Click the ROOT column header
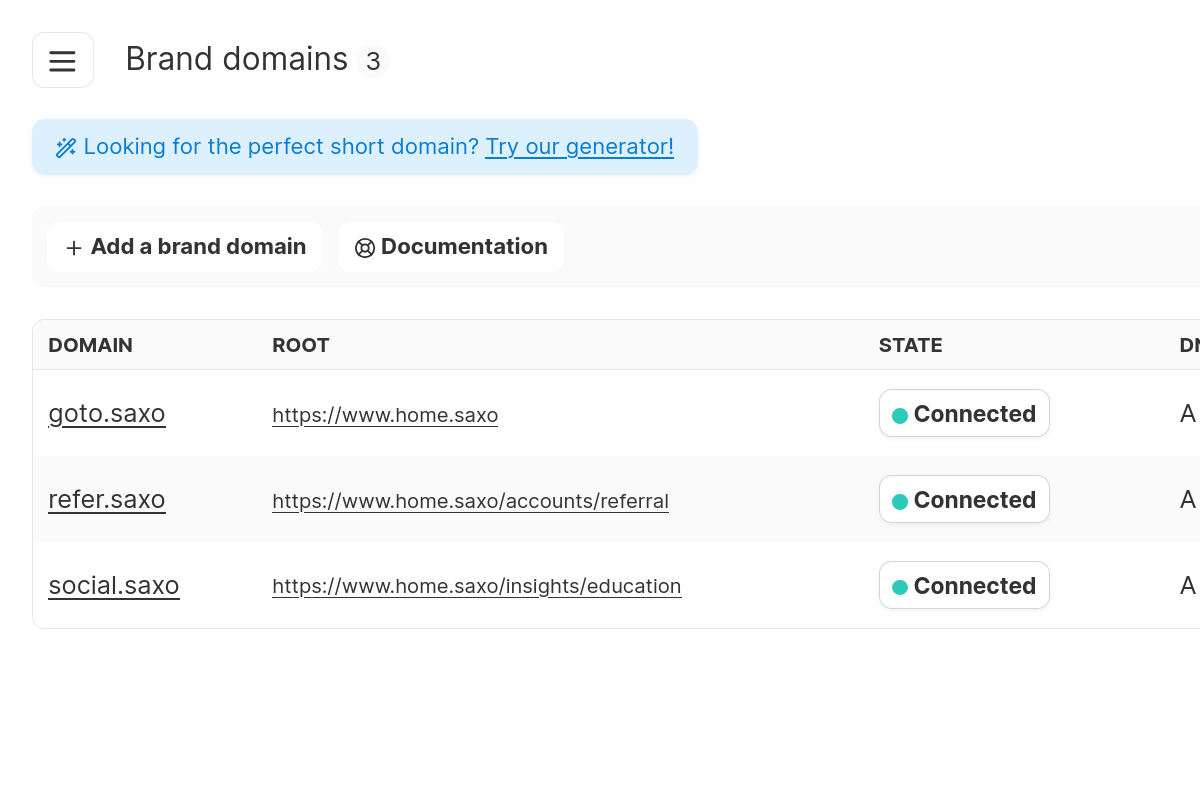This screenshot has height=800, width=1200. tap(301, 345)
